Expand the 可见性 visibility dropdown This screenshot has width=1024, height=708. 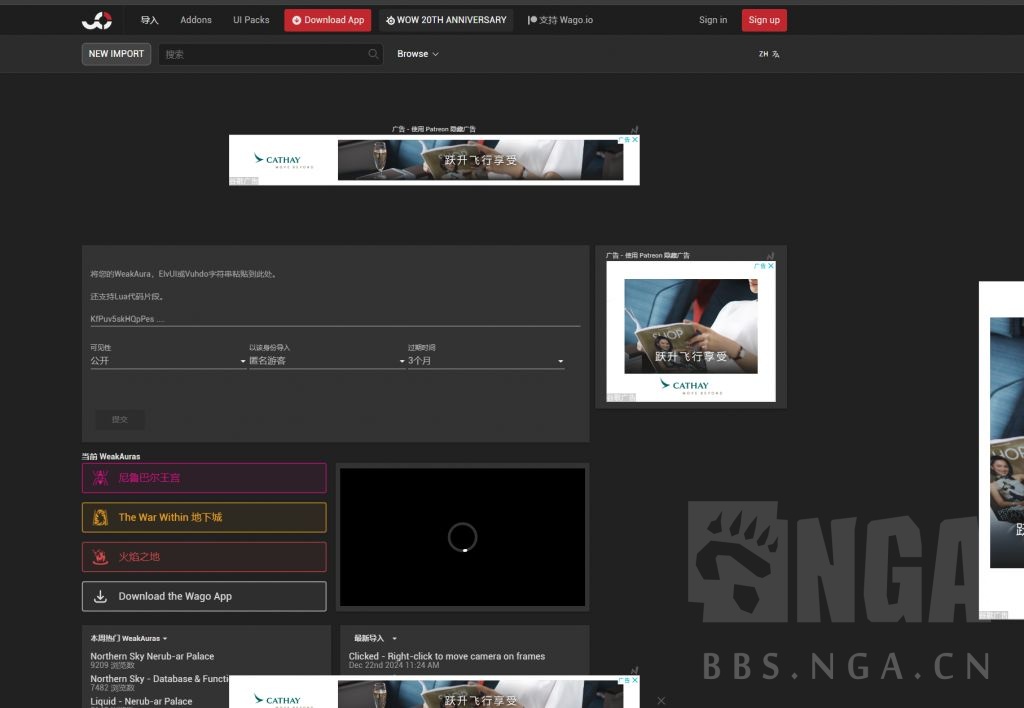click(167, 361)
